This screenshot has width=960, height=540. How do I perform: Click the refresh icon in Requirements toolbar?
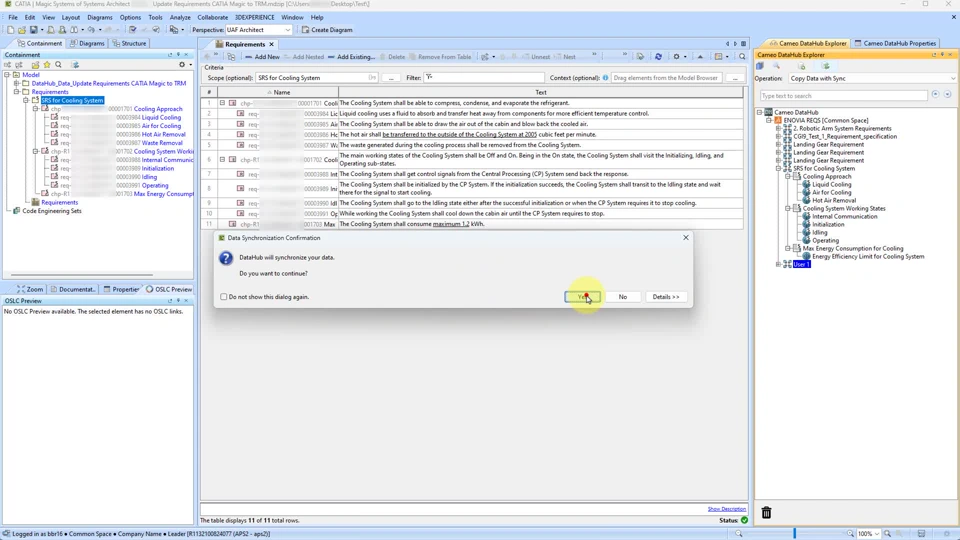[658, 56]
